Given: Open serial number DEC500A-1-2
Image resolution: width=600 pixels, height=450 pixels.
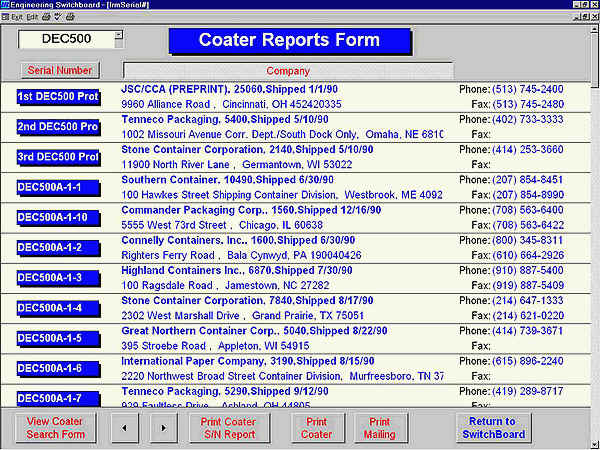Looking at the screenshot, I should point(58,248).
